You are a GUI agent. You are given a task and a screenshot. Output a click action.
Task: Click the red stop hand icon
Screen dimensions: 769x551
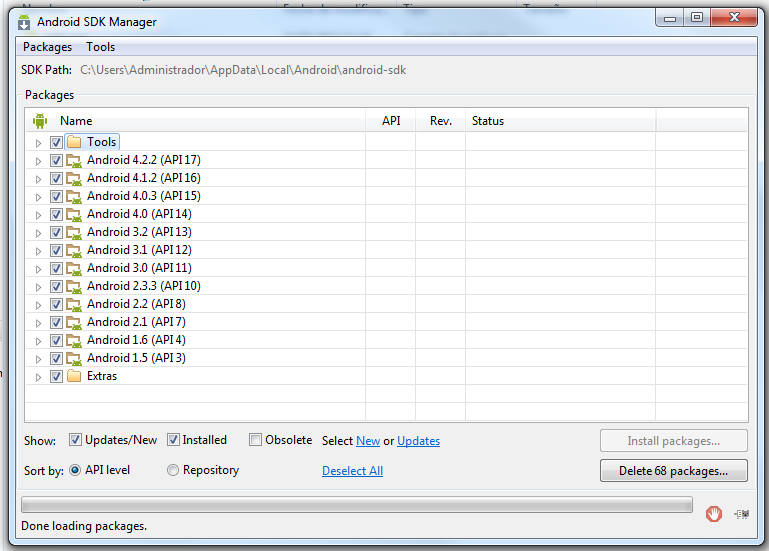[714, 514]
